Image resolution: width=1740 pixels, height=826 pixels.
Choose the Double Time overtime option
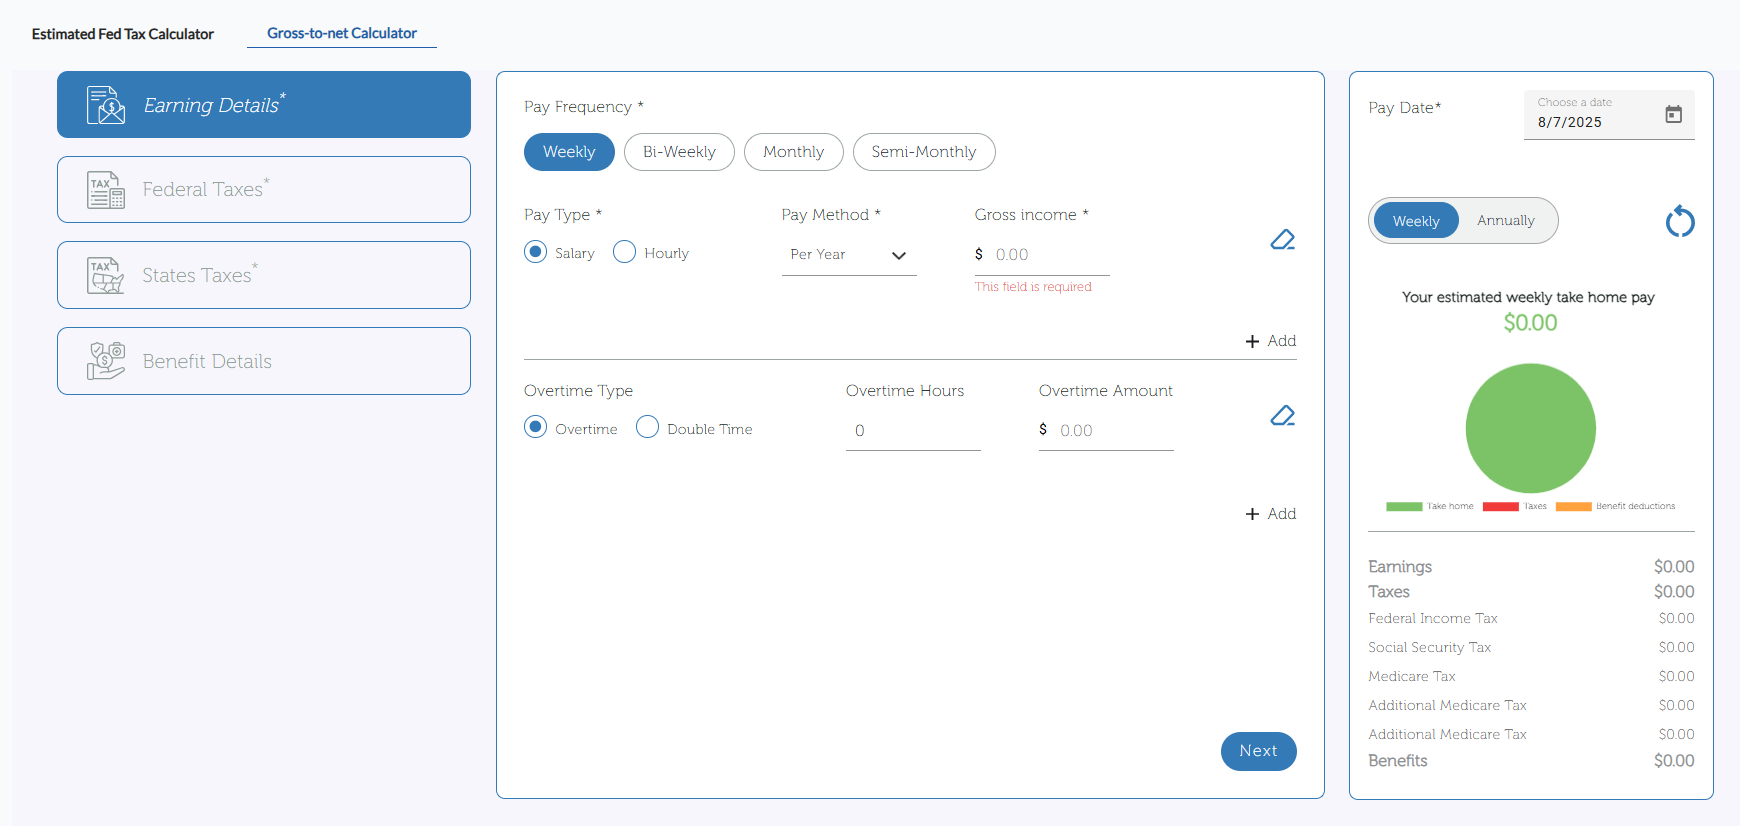click(648, 428)
